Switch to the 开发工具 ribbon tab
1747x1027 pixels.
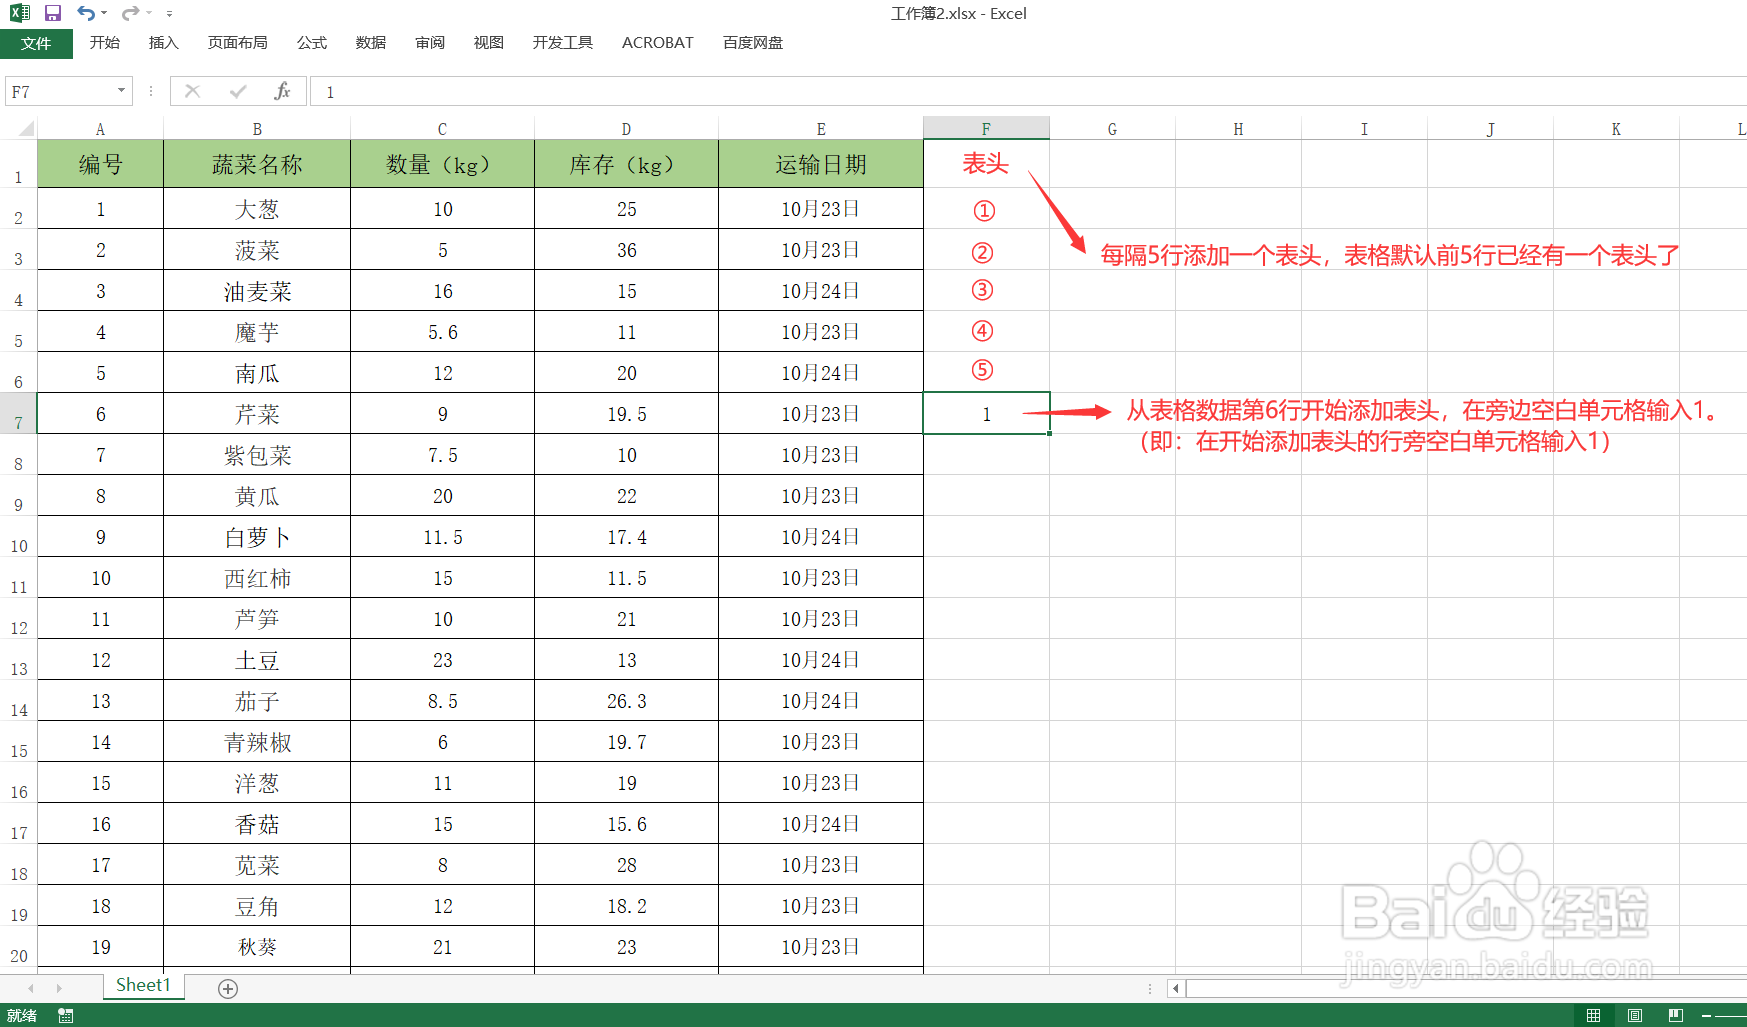[563, 43]
